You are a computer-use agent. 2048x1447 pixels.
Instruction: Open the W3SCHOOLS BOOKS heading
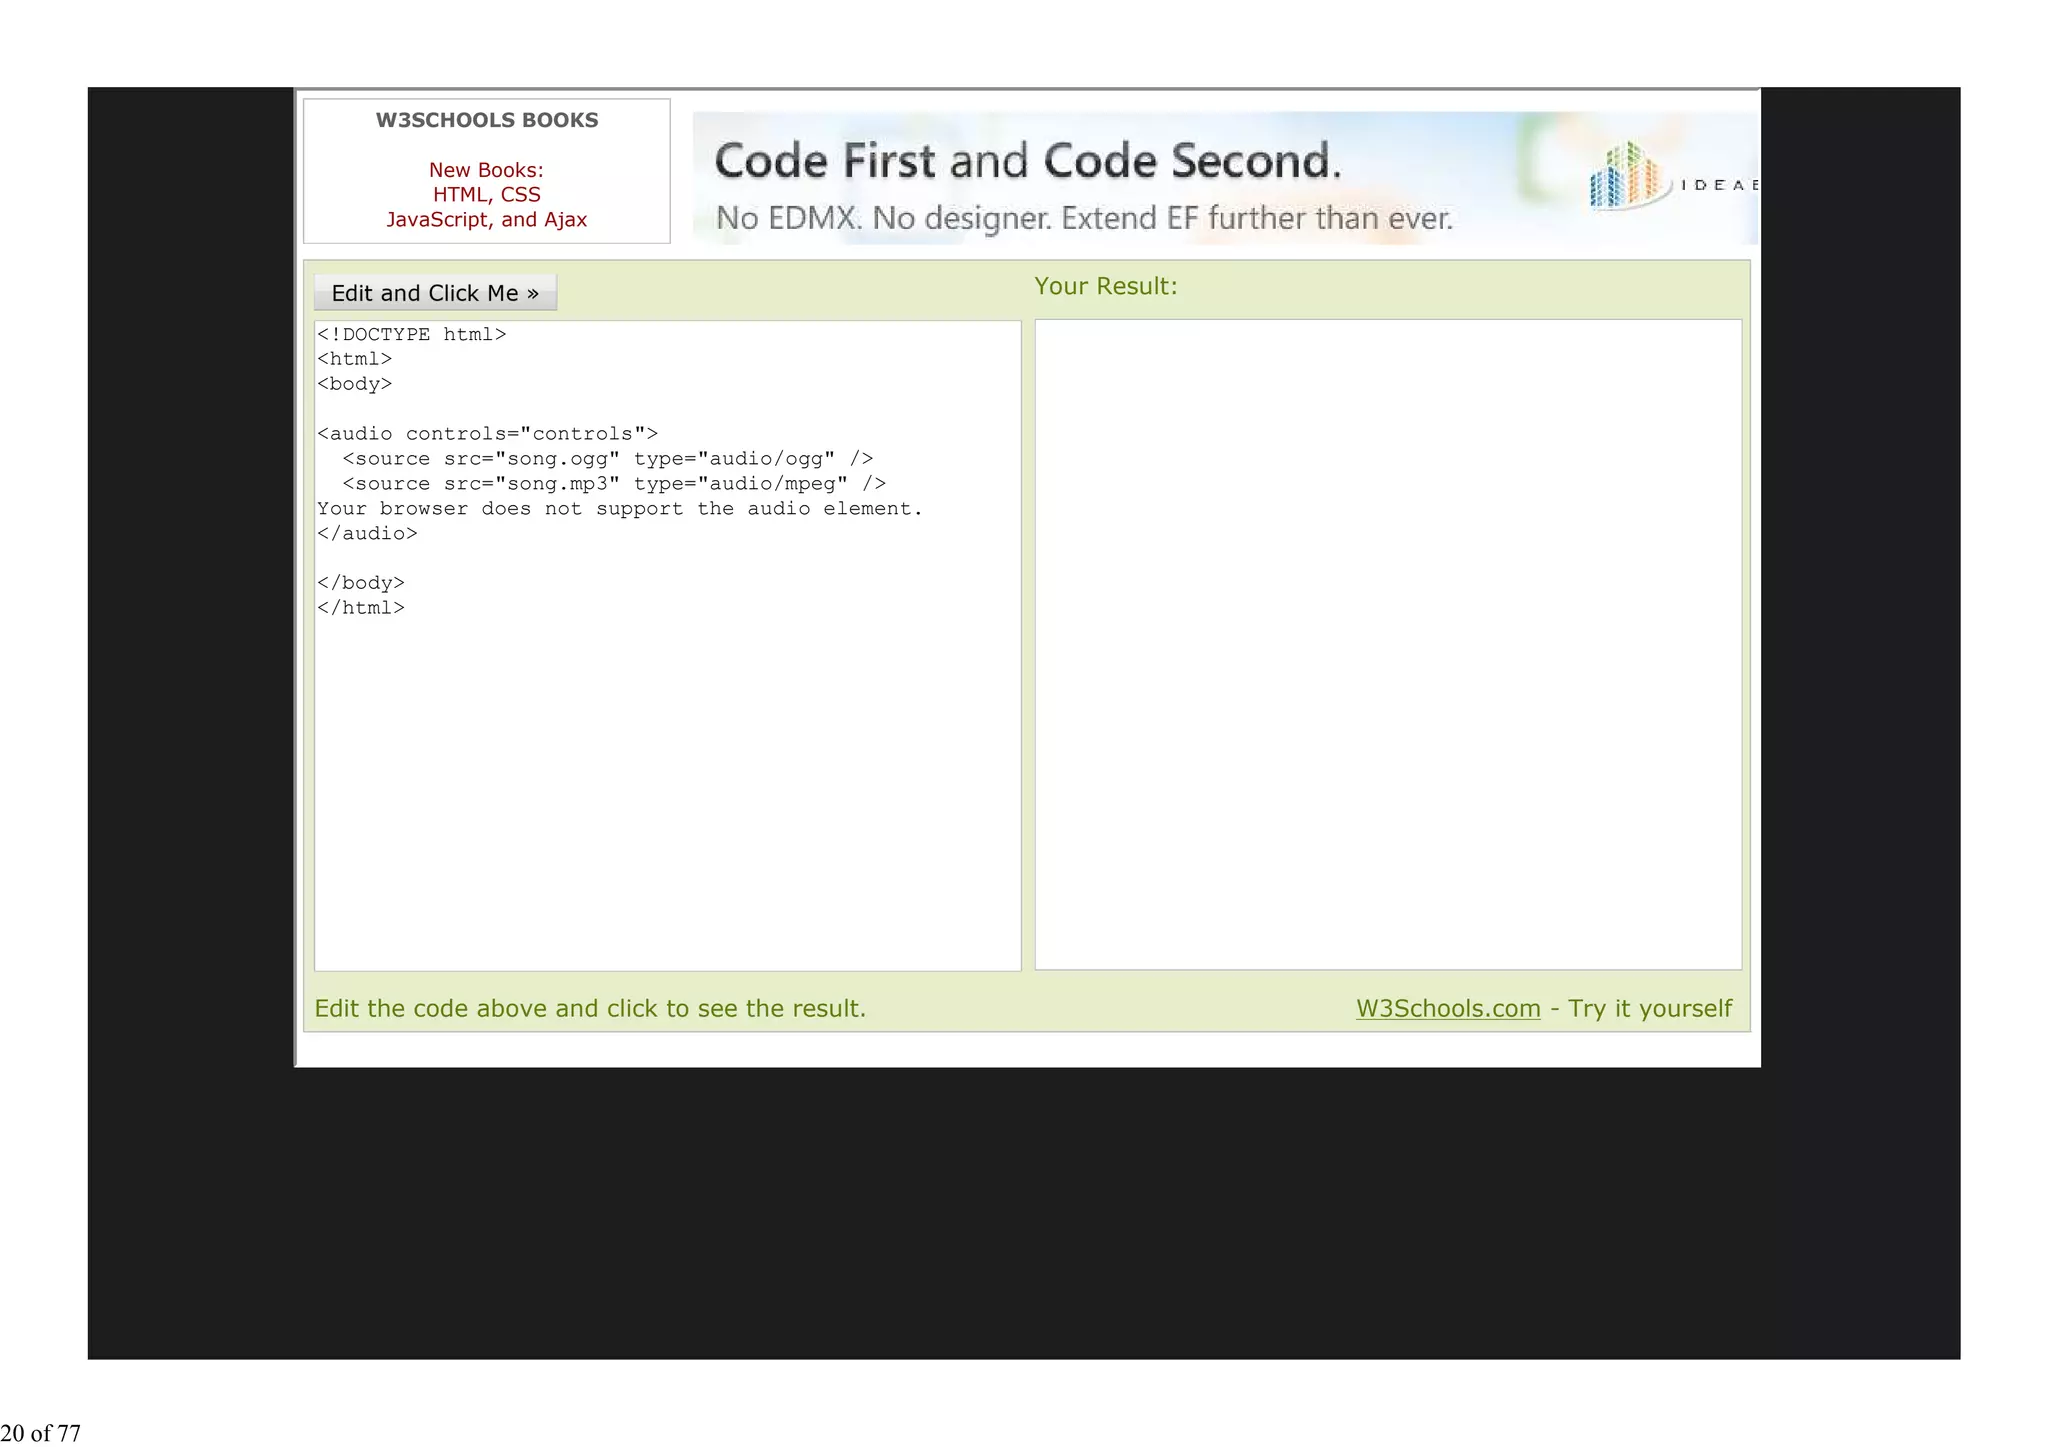[486, 120]
